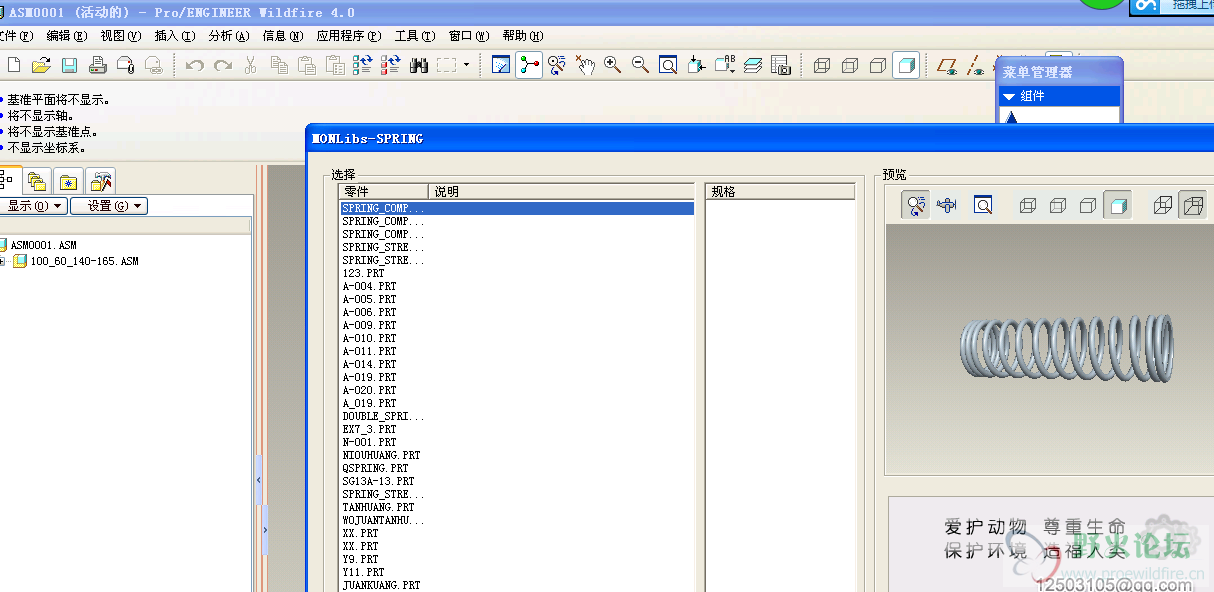Select JUANKUANG.PRT in the parts list

(381, 585)
